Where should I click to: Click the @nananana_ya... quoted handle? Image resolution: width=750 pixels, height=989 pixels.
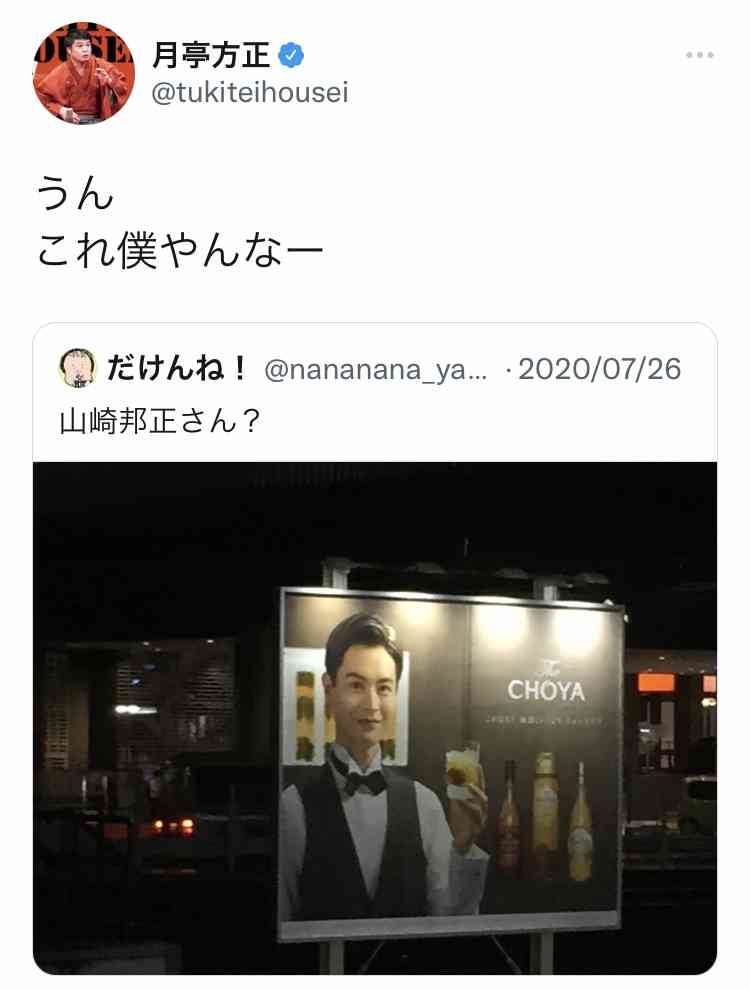coord(375,370)
